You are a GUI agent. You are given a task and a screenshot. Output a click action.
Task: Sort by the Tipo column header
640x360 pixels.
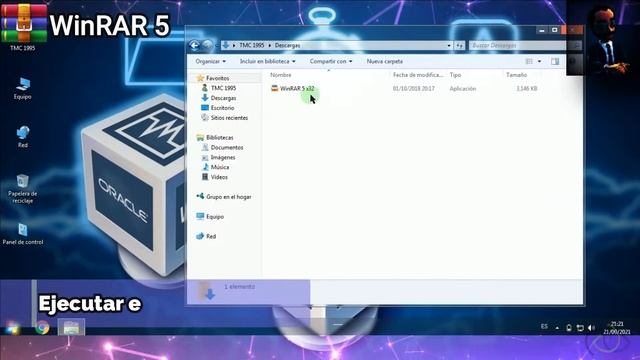tap(455, 75)
